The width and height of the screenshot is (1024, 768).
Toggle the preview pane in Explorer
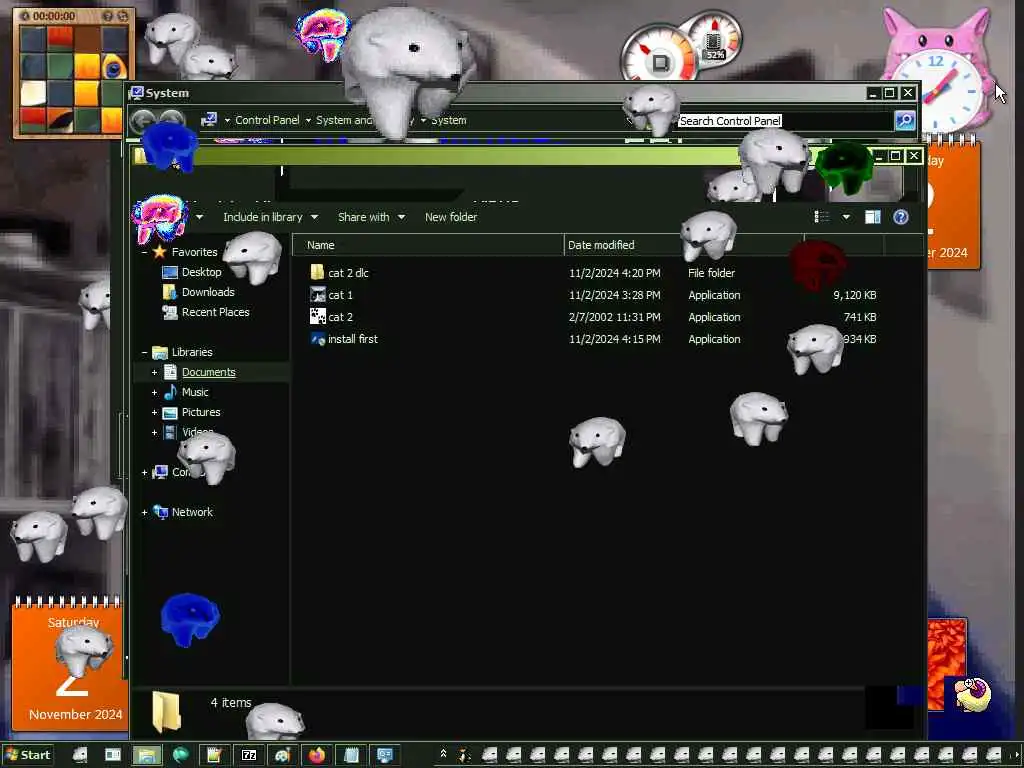pos(872,217)
